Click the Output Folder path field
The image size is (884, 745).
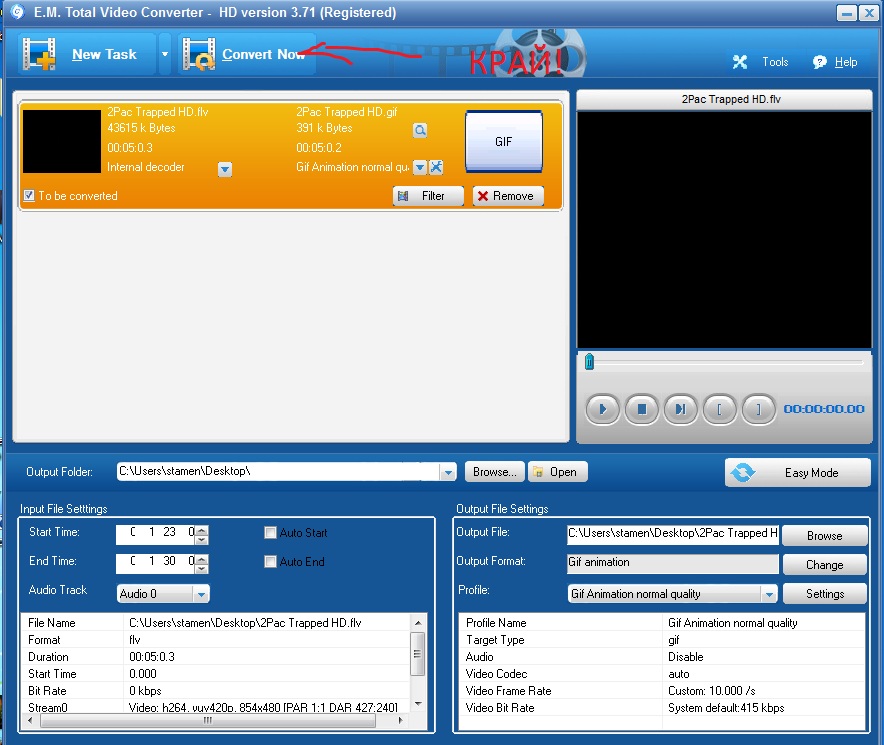pyautogui.click(x=278, y=471)
